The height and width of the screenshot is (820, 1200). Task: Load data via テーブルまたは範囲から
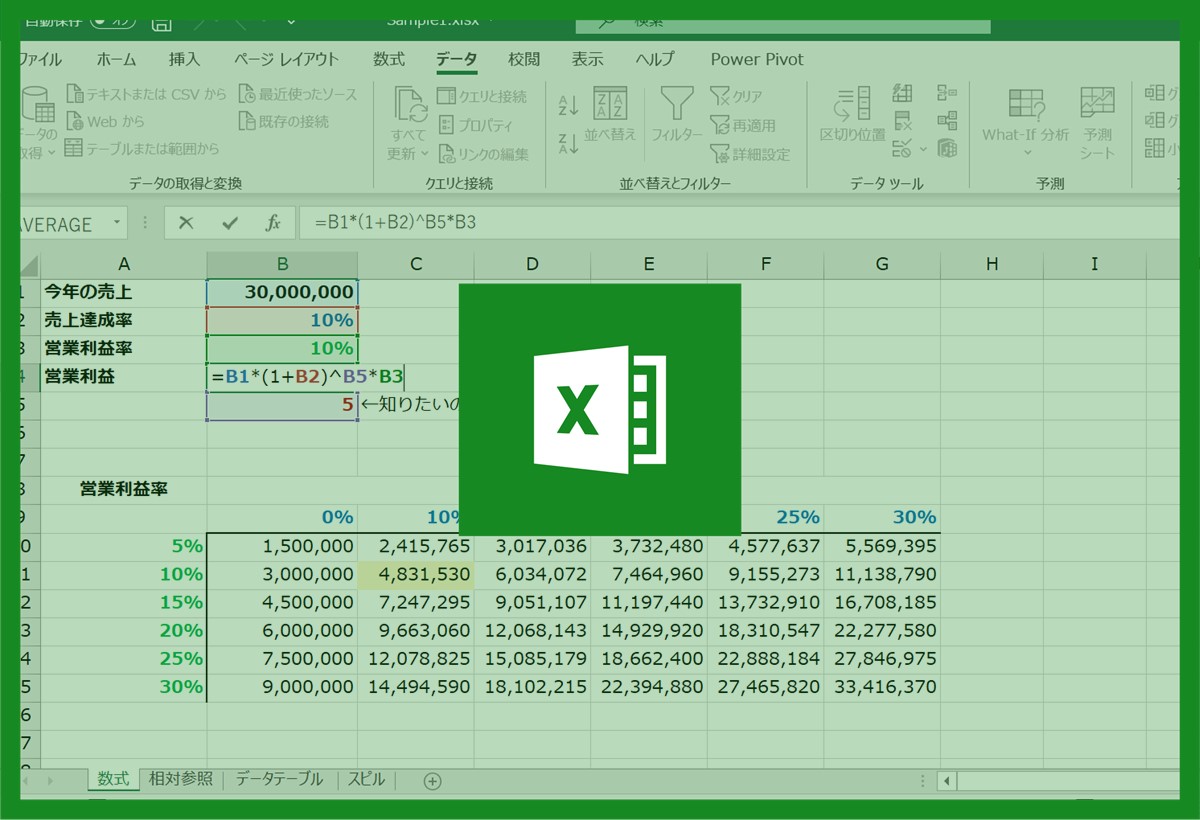(x=142, y=149)
